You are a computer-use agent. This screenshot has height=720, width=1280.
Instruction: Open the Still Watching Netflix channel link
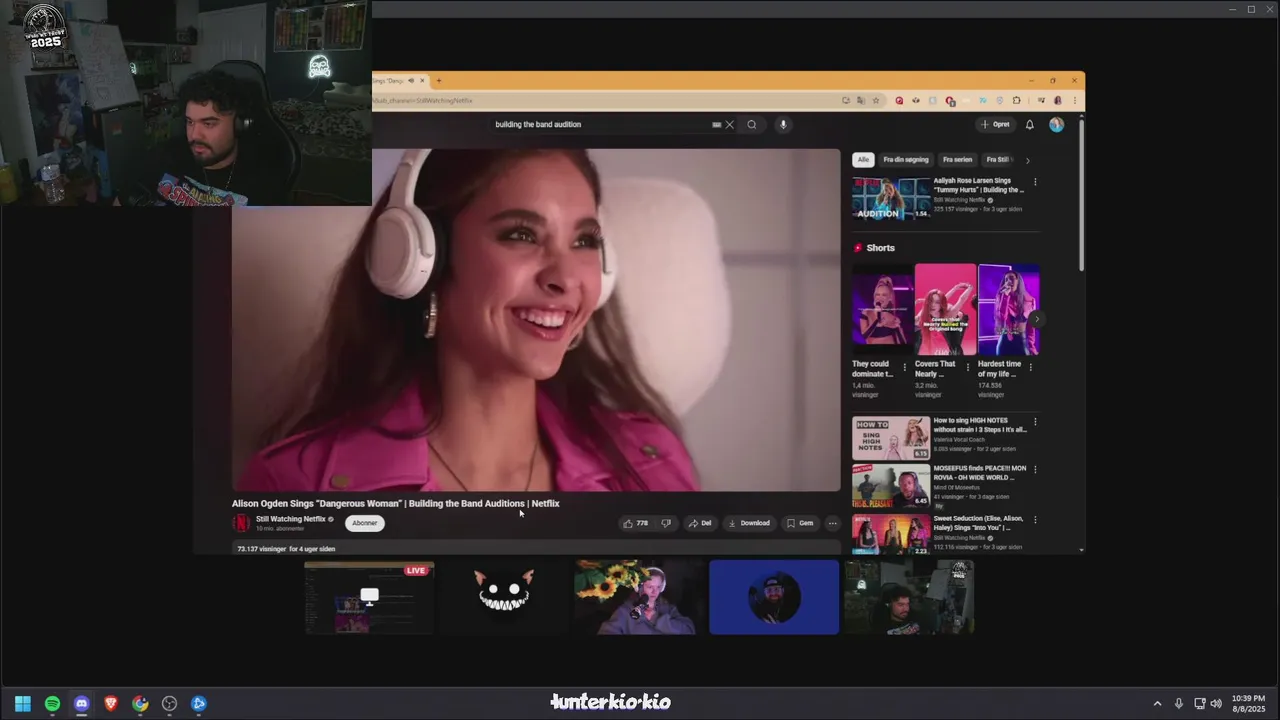291,519
